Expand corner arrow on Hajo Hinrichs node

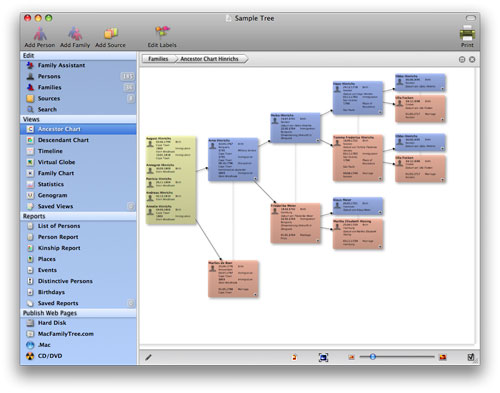tap(380, 112)
